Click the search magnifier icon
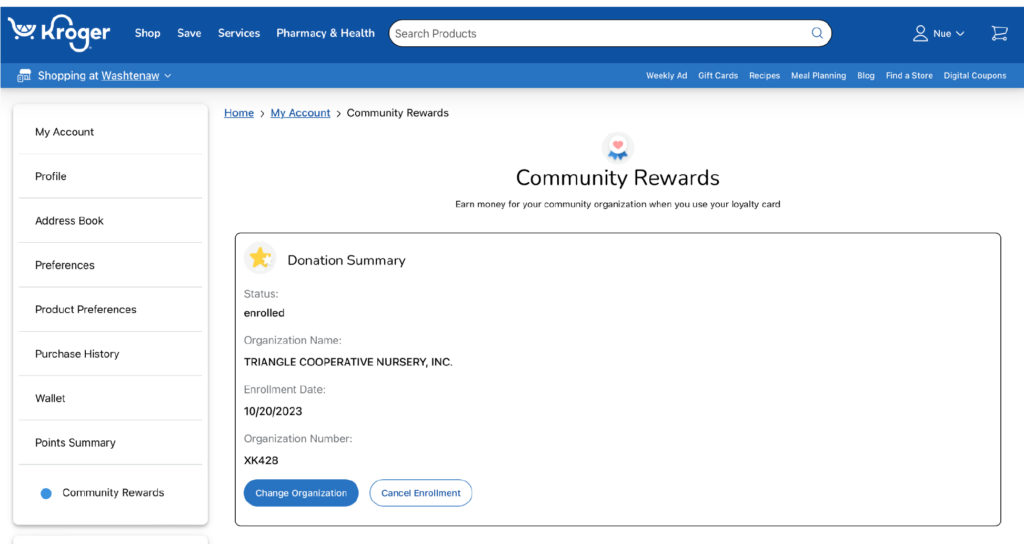Image resolution: width=1024 pixels, height=544 pixels. (817, 33)
